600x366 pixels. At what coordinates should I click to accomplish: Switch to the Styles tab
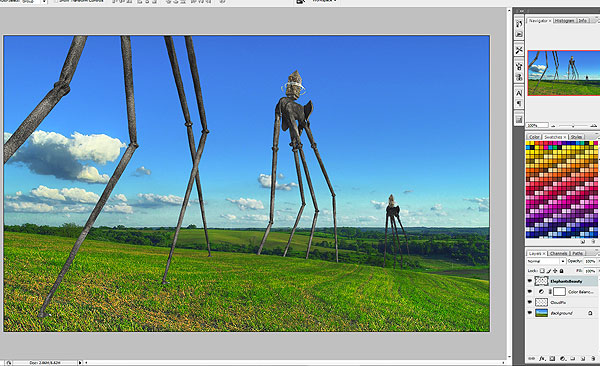click(x=576, y=137)
